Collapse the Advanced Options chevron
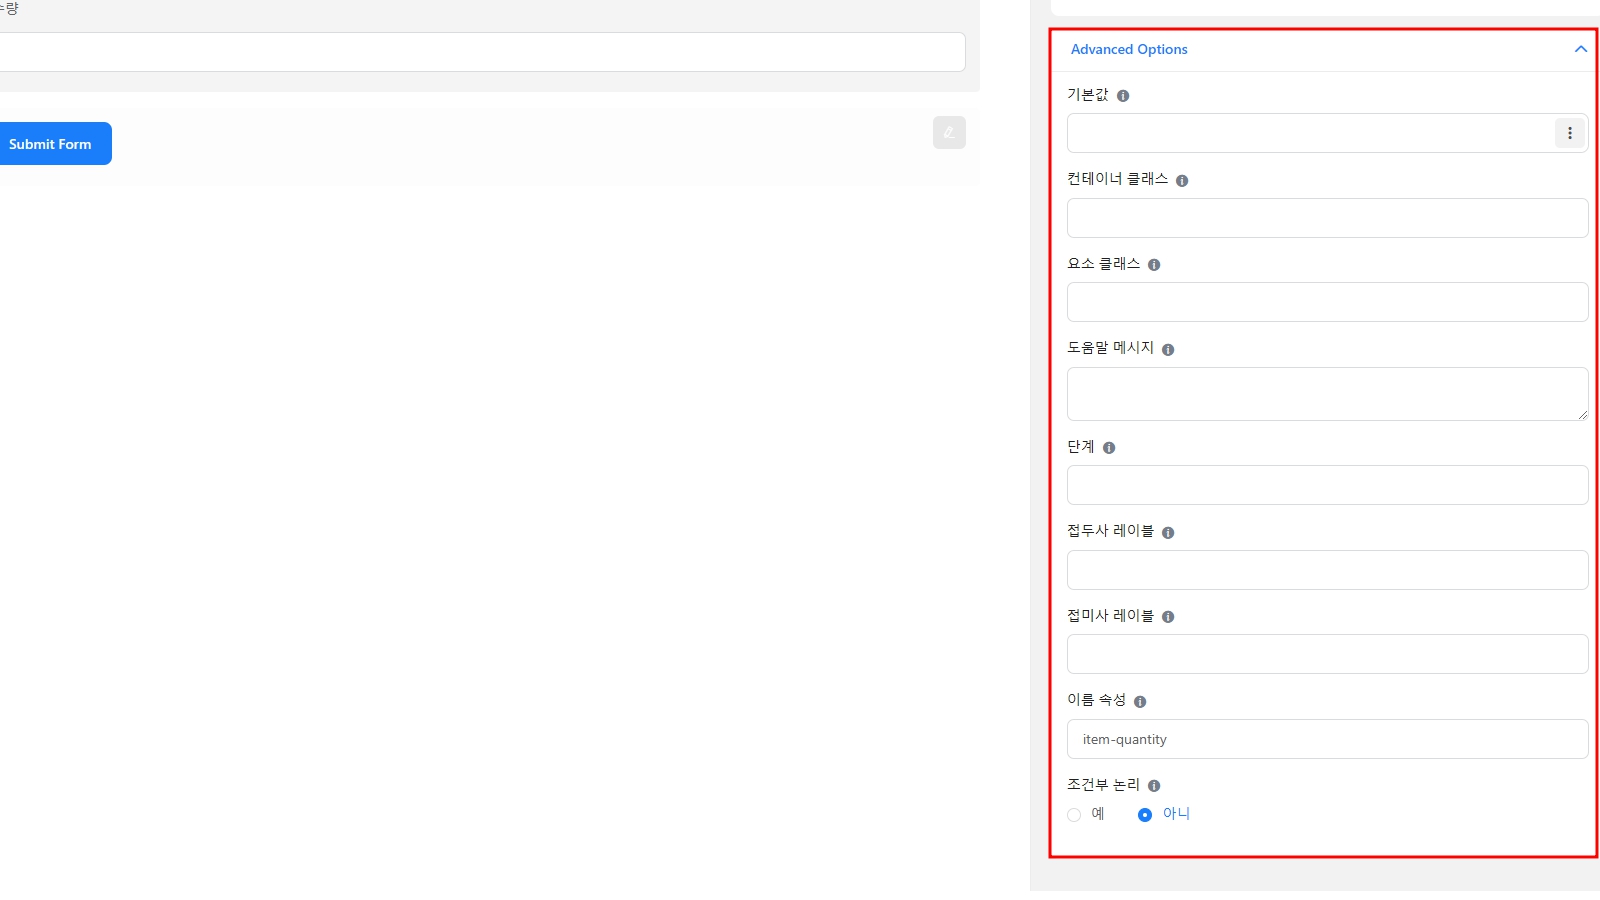The height and width of the screenshot is (900, 1600). click(x=1580, y=49)
